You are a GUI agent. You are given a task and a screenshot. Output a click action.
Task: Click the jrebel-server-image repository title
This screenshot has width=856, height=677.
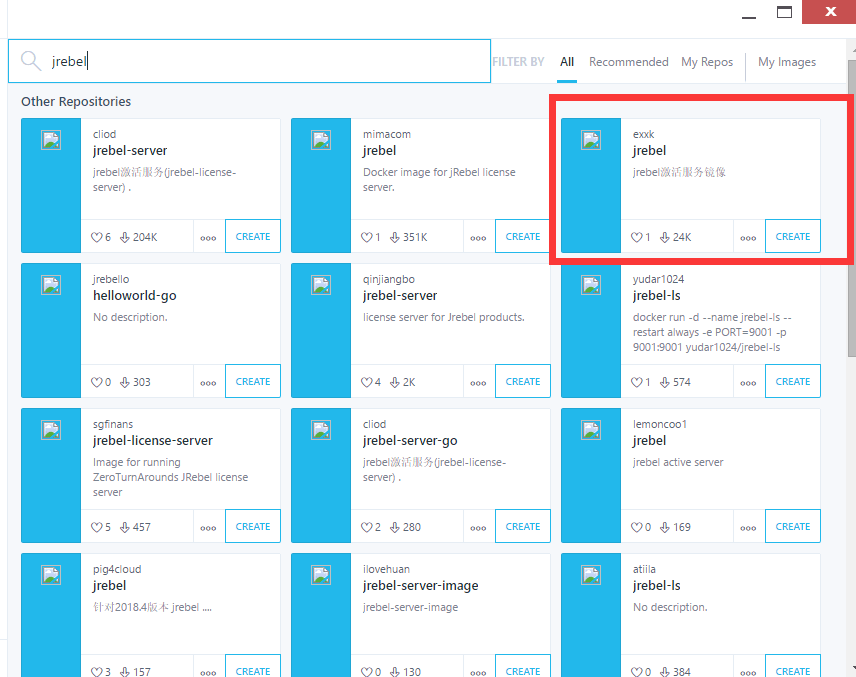pyautogui.click(x=420, y=586)
